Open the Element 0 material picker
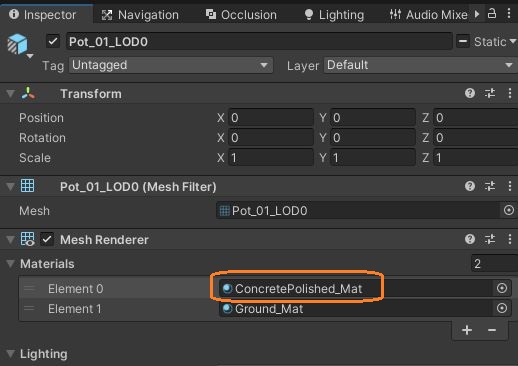The height and width of the screenshot is (366, 518). click(502, 288)
